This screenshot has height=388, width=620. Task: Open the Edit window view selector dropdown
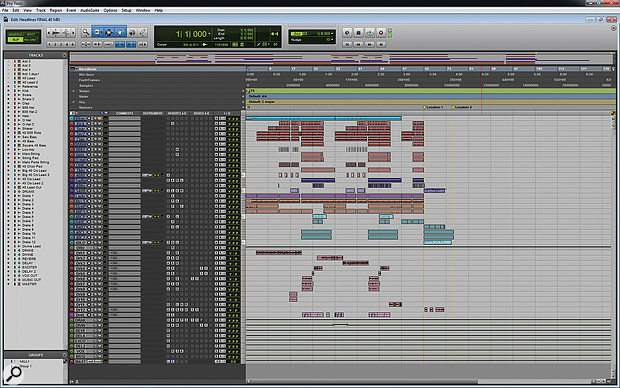(74, 114)
